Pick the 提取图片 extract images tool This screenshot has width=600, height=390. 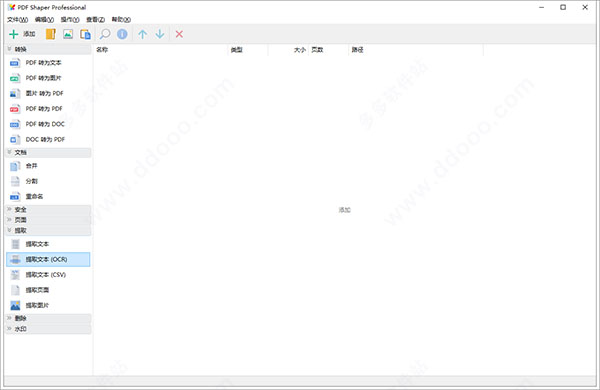coord(48,305)
